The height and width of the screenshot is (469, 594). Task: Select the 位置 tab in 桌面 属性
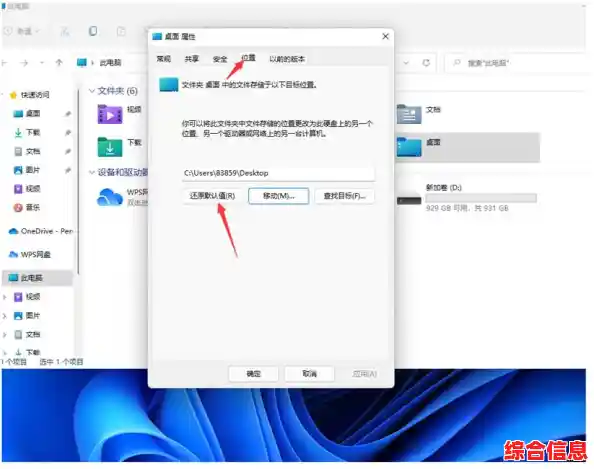point(249,58)
